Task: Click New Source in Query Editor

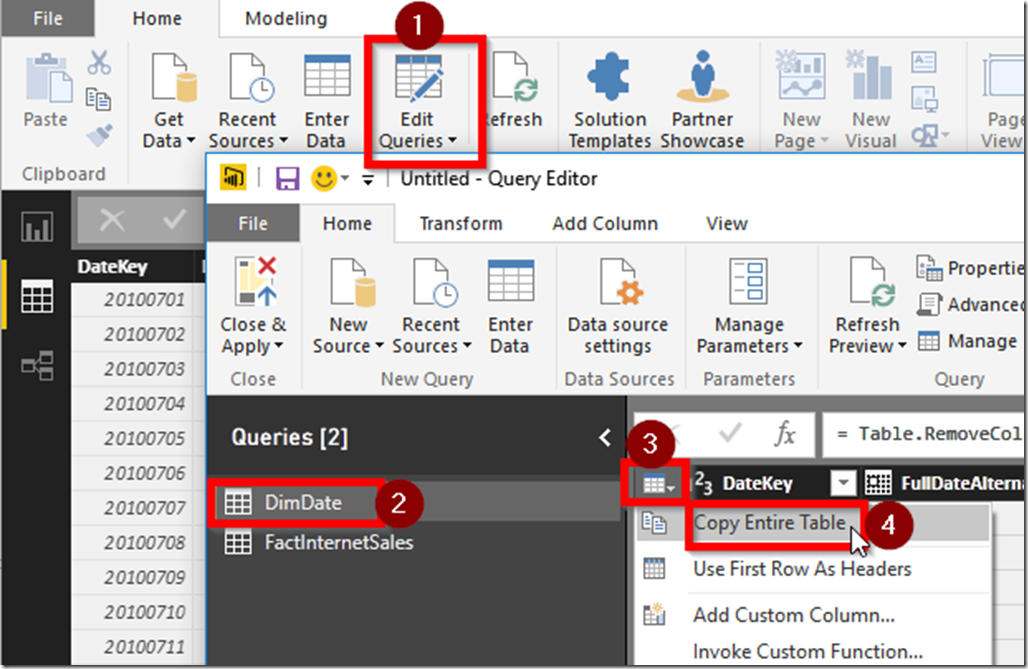Action: pyautogui.click(x=347, y=306)
